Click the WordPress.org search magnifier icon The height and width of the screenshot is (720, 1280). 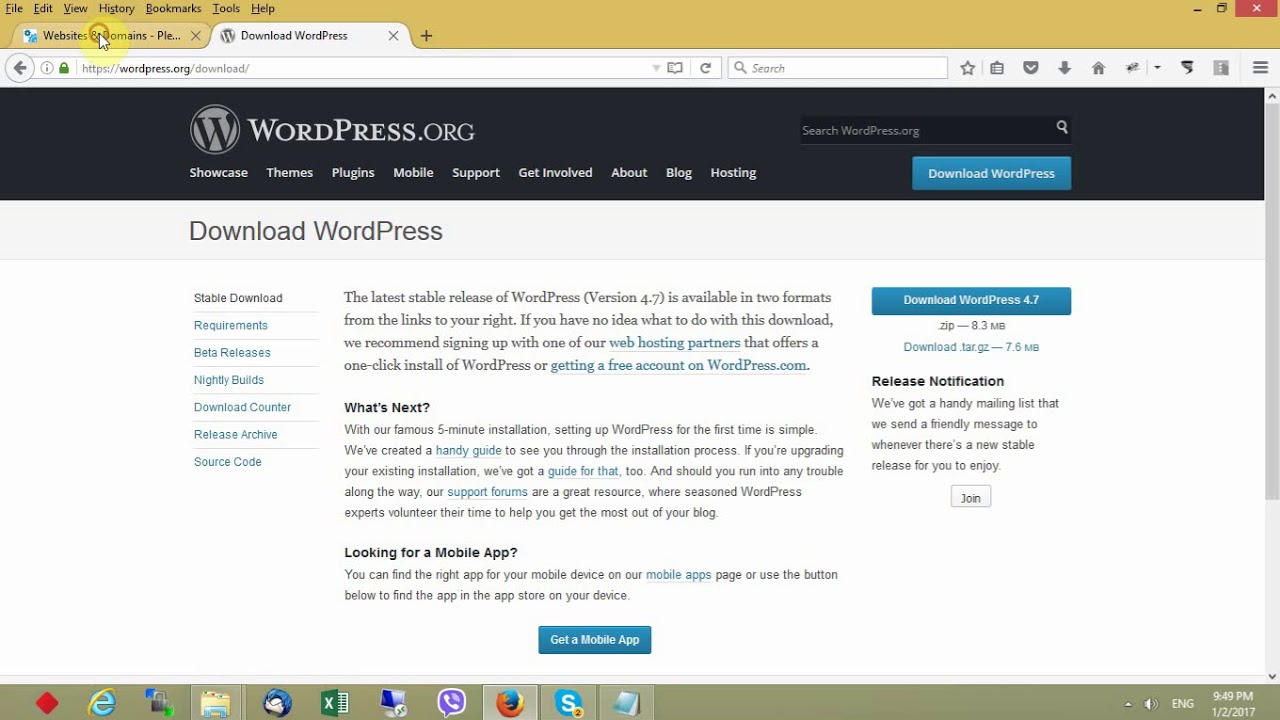1062,127
